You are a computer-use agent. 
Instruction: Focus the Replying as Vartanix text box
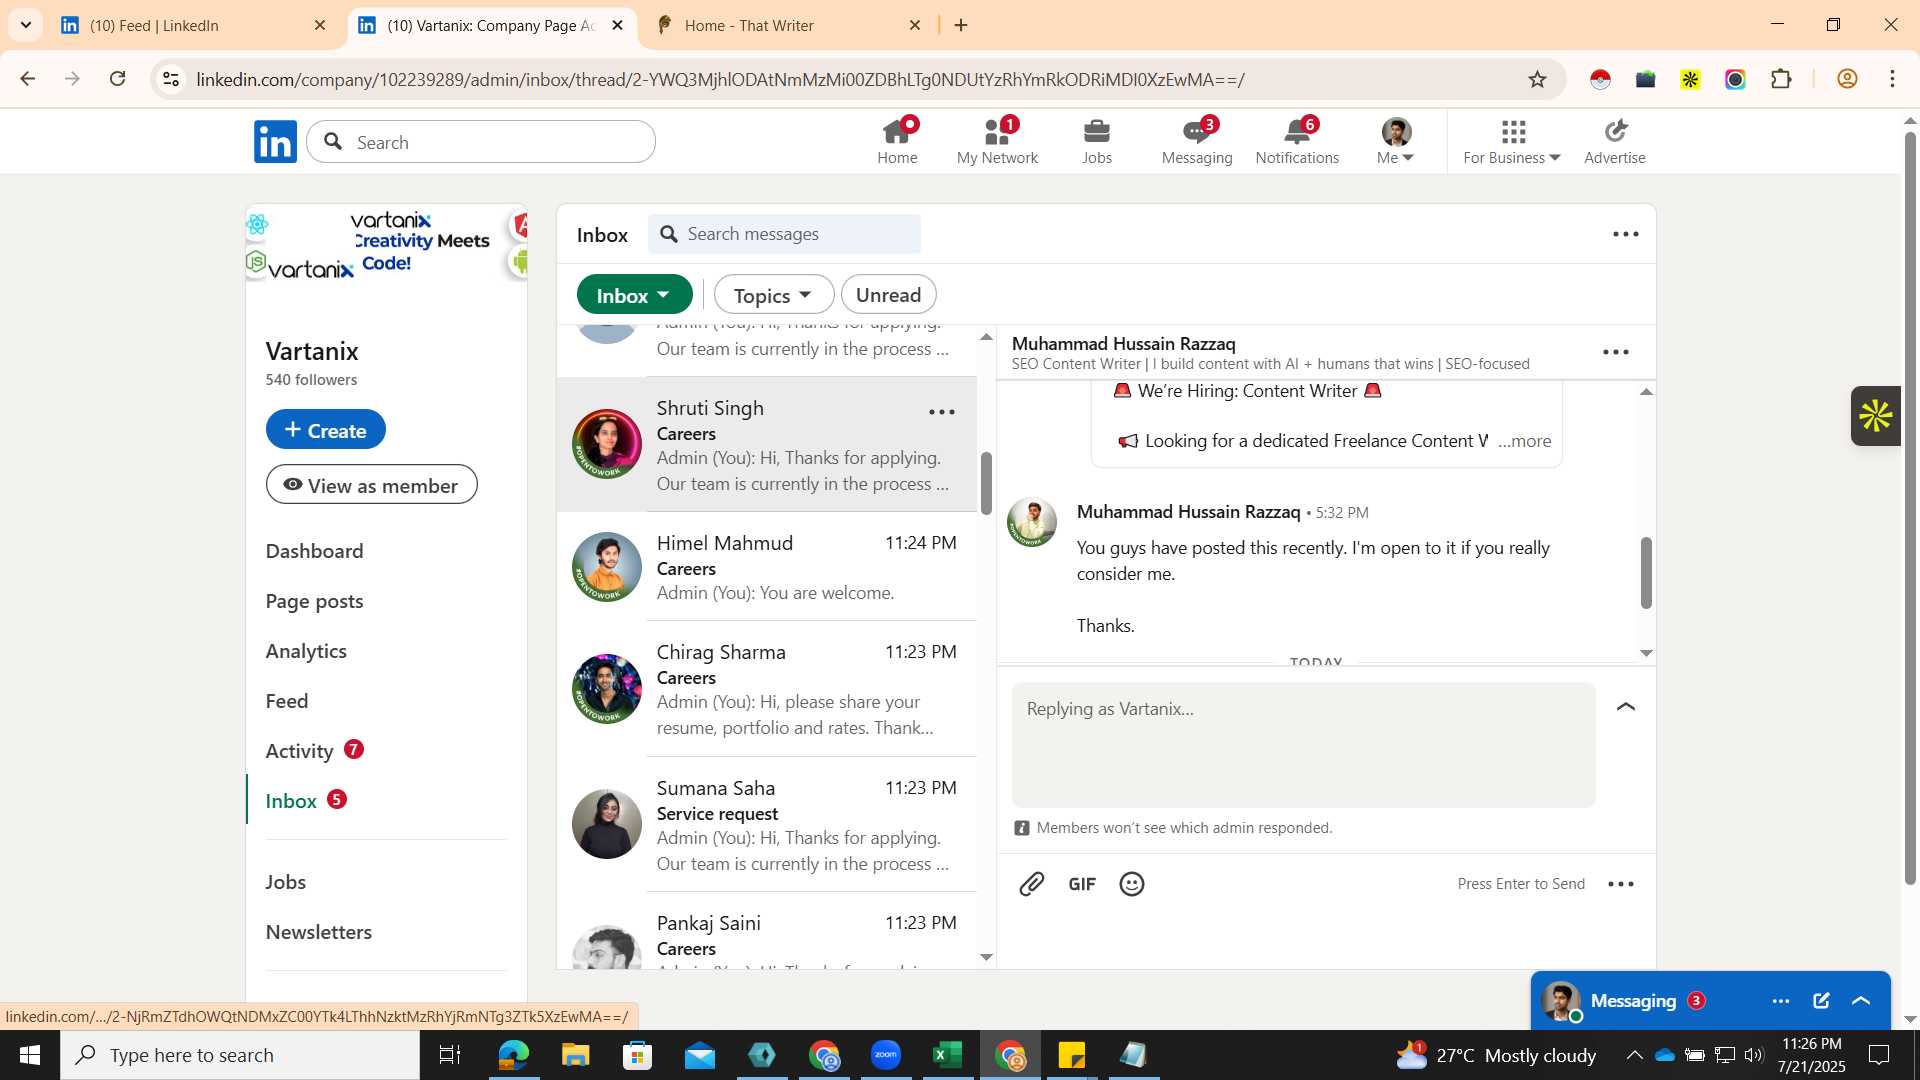[1304, 745]
